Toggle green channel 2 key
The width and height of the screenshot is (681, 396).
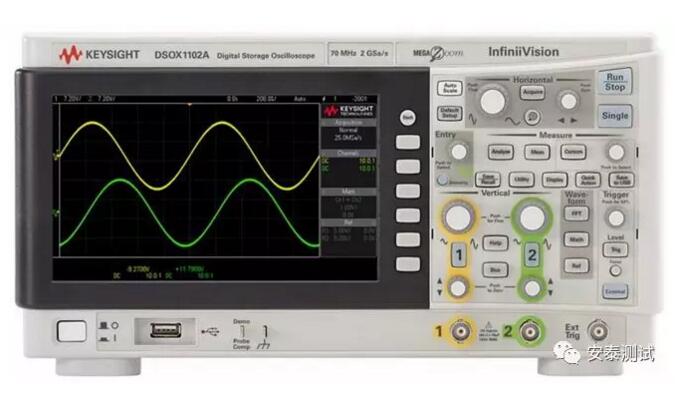[x=532, y=255]
